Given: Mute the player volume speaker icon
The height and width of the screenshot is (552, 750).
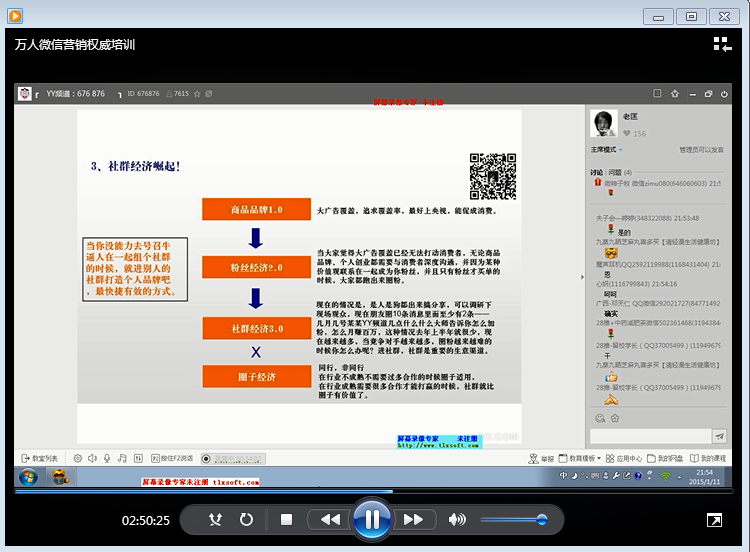Looking at the screenshot, I should 457,520.
